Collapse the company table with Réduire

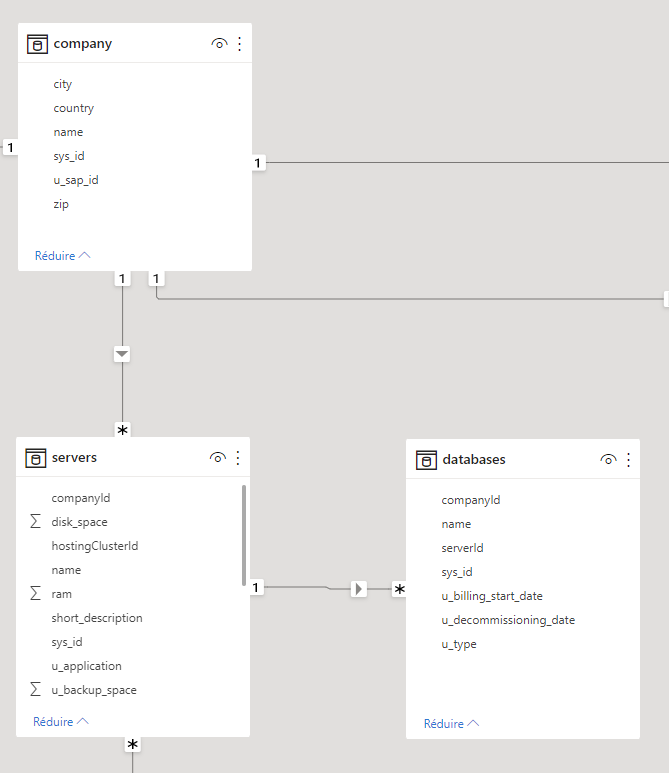point(62,255)
